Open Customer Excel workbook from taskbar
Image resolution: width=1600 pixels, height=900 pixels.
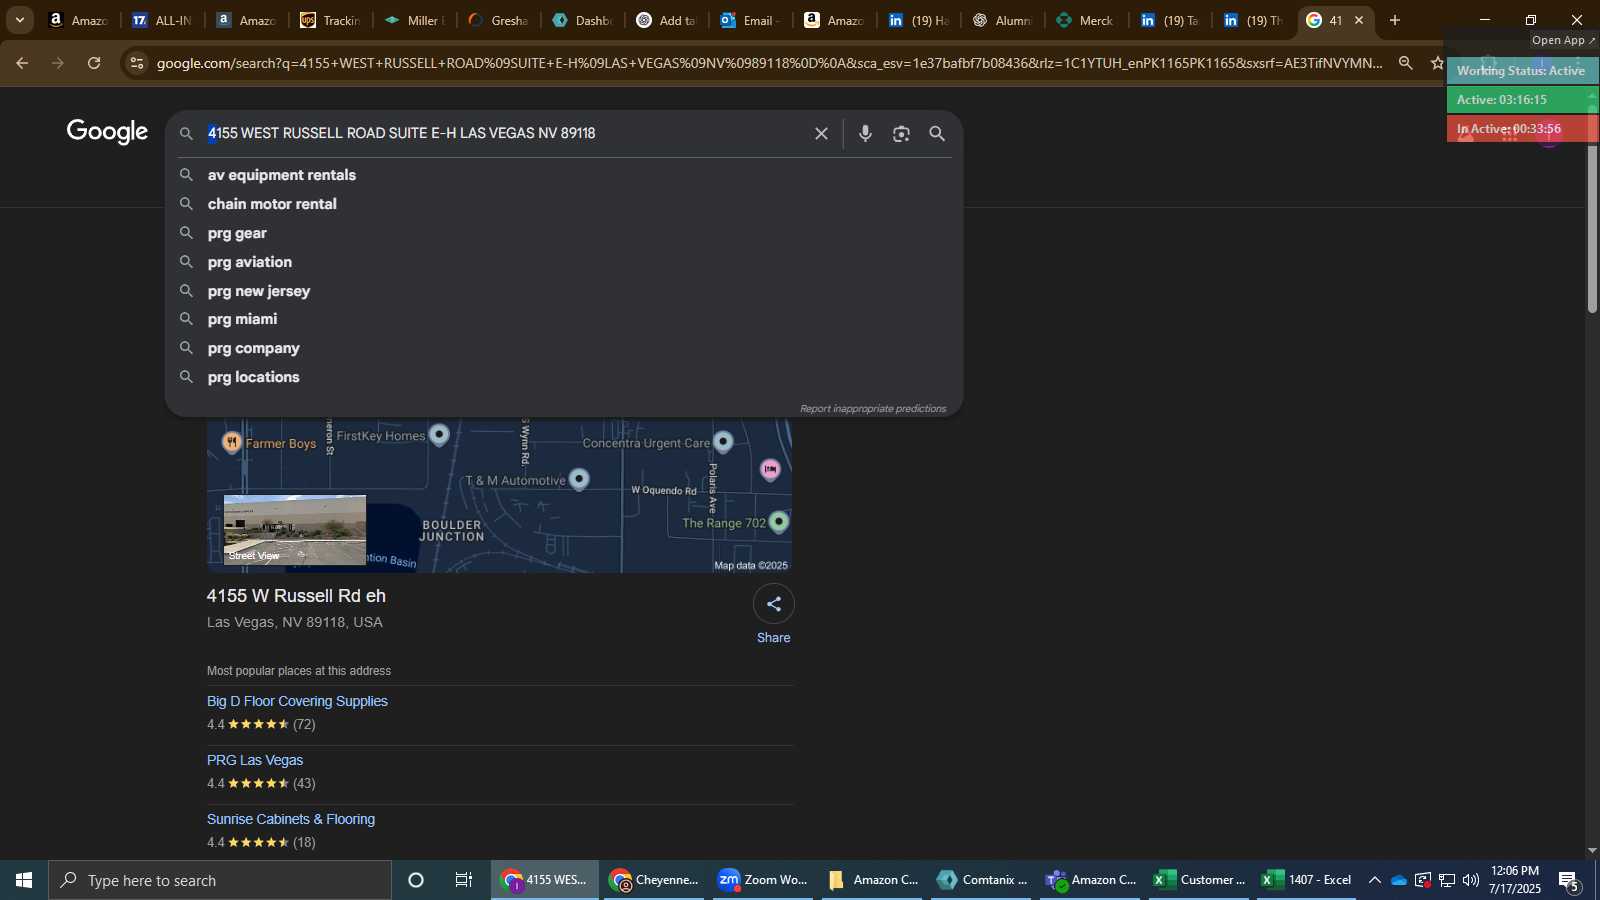click(1200, 880)
